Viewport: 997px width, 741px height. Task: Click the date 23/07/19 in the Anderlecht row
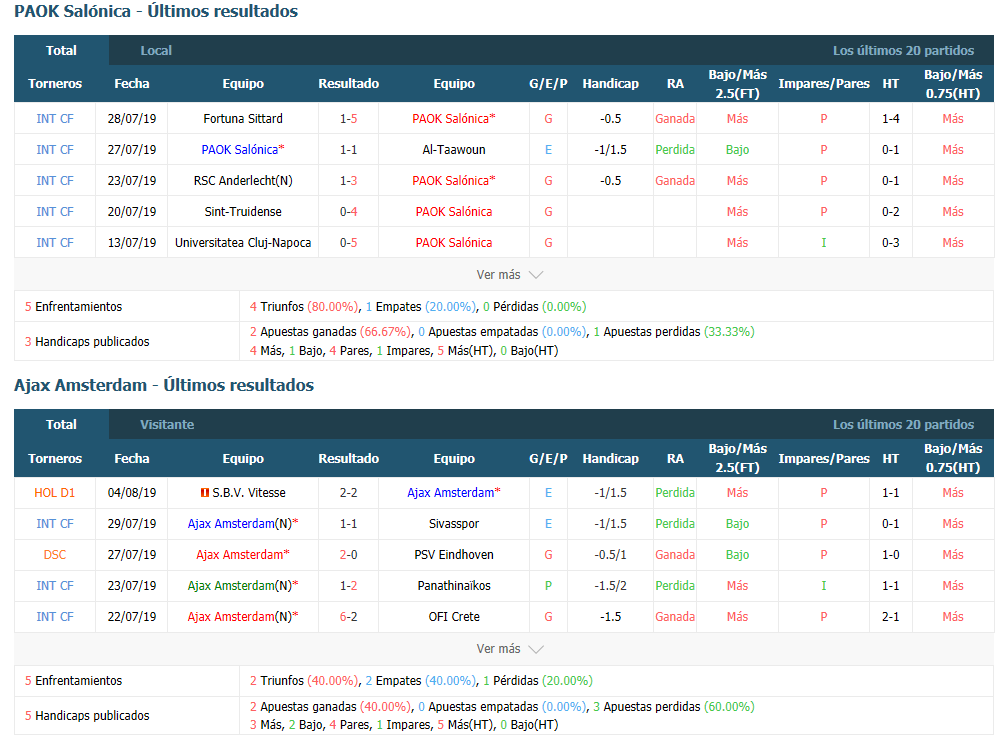click(x=132, y=181)
